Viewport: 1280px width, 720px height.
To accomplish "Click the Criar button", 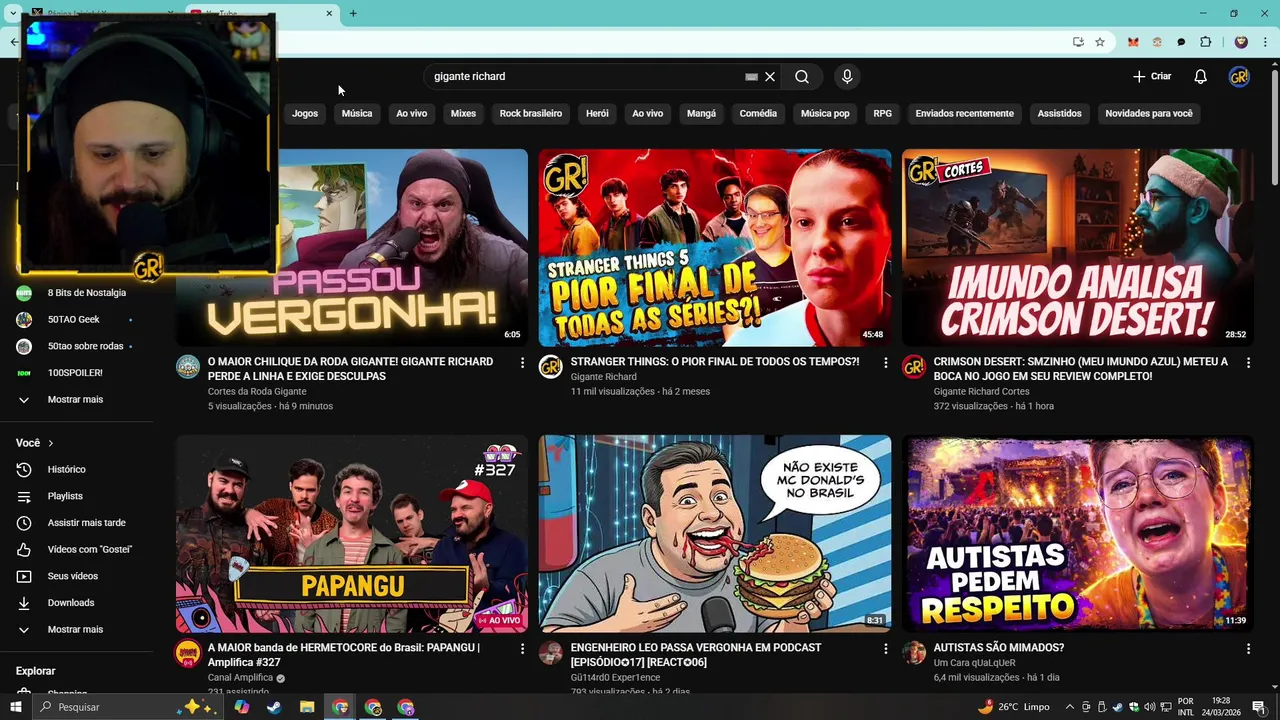I will pyautogui.click(x=1152, y=77).
